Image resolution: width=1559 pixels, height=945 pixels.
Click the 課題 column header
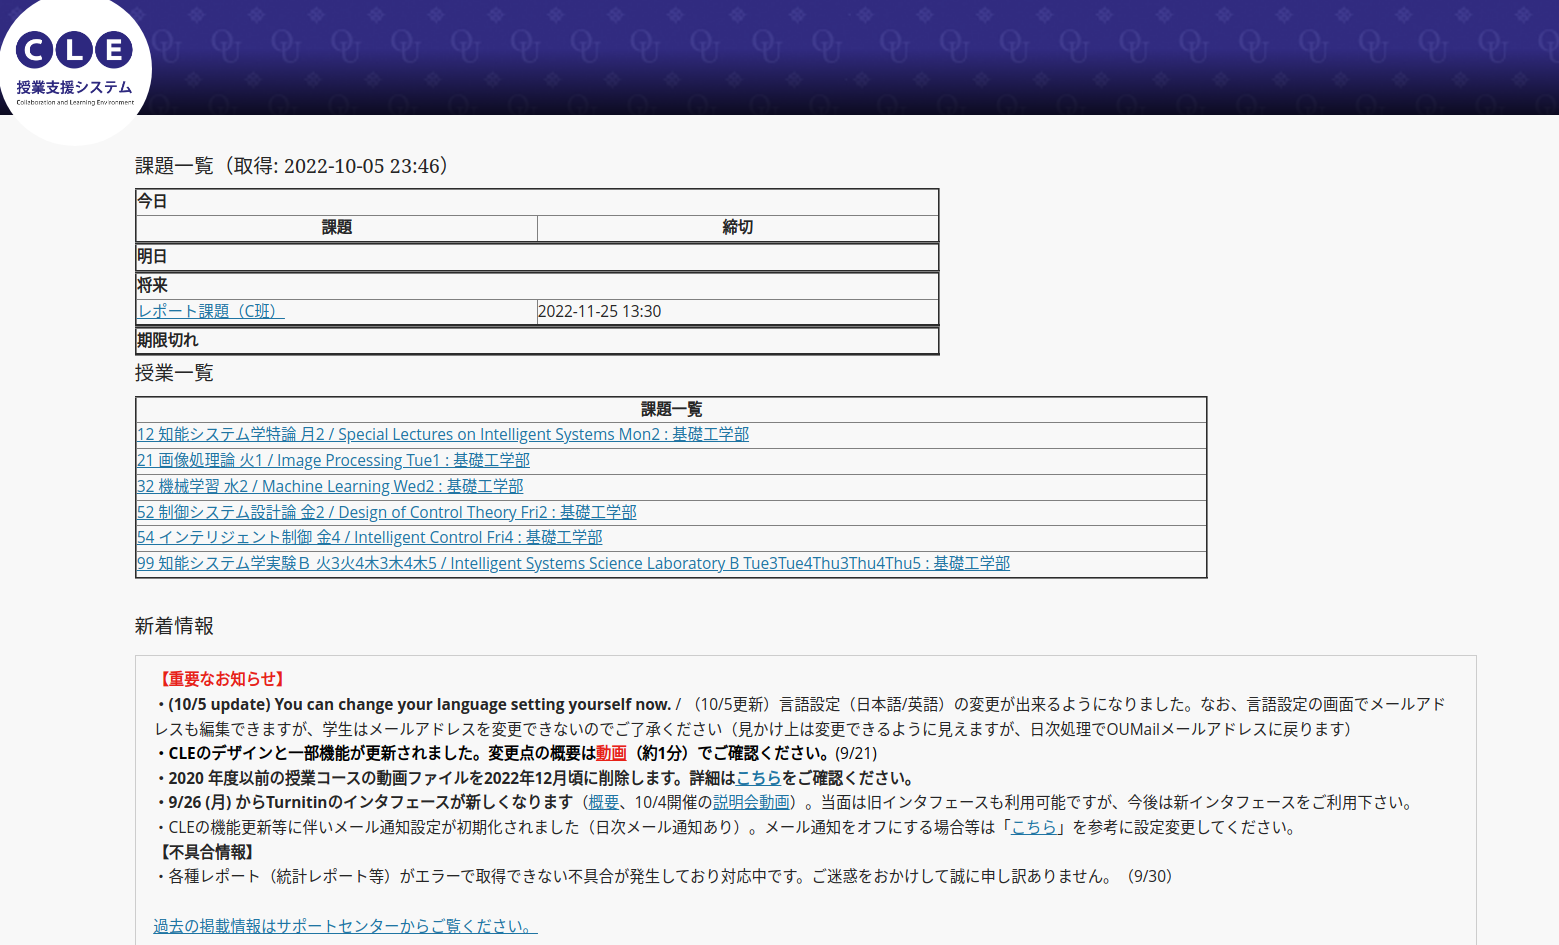point(336,227)
